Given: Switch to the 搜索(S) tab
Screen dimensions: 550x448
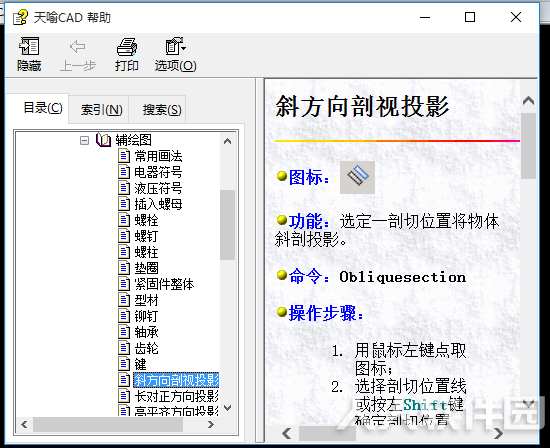Looking at the screenshot, I should pos(162,110).
